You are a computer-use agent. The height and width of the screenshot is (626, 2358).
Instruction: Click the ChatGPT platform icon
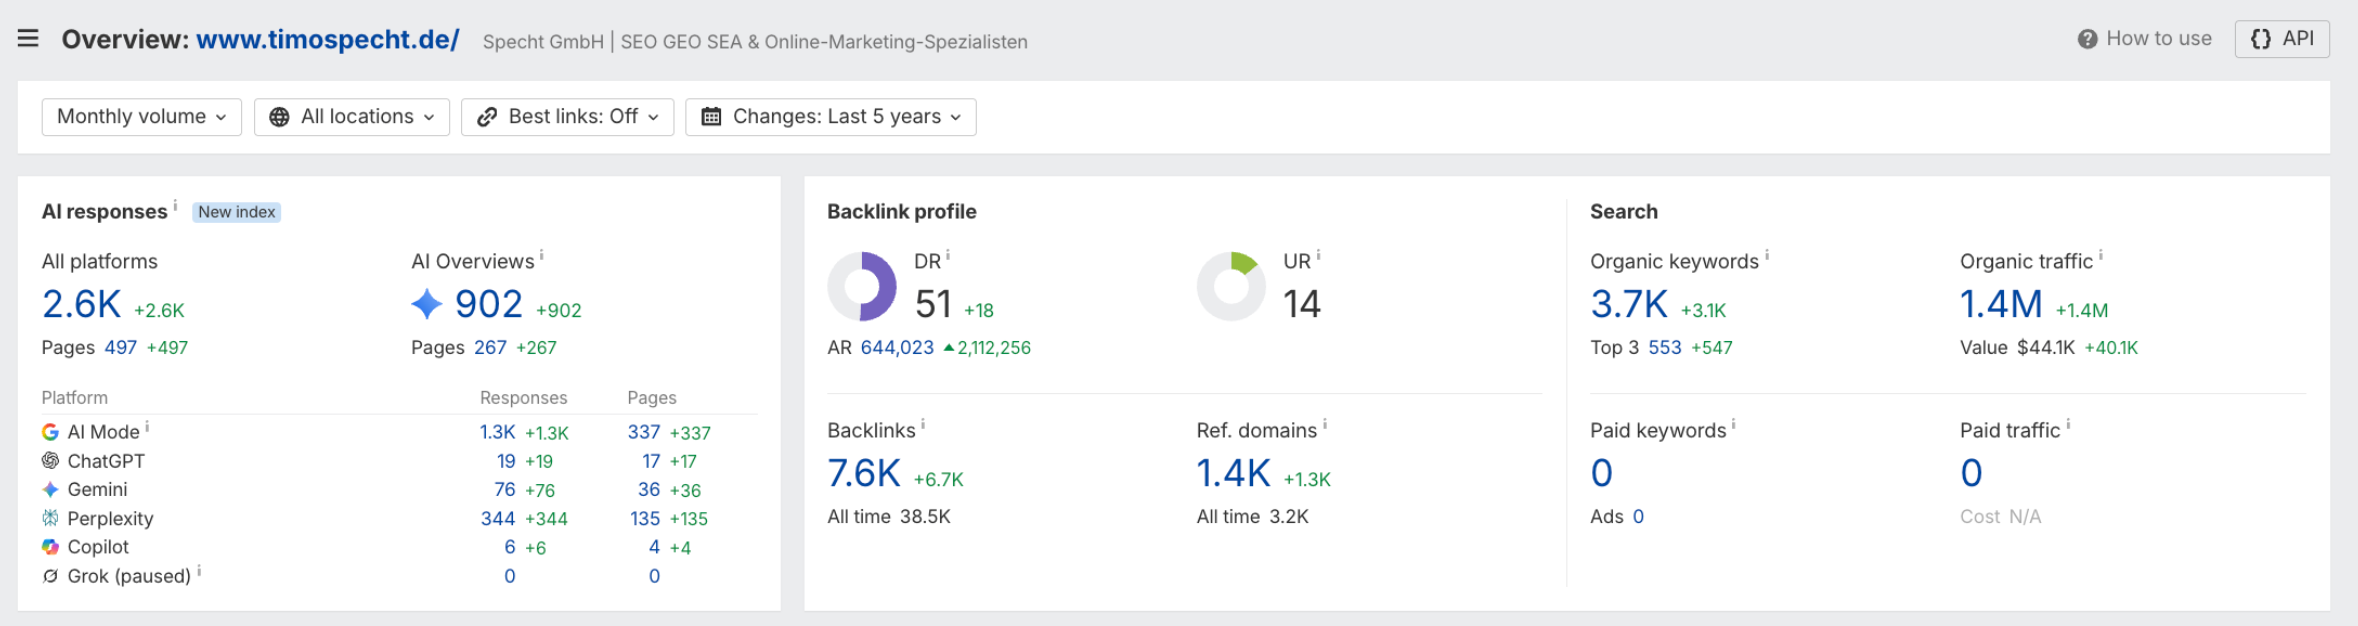[50, 461]
